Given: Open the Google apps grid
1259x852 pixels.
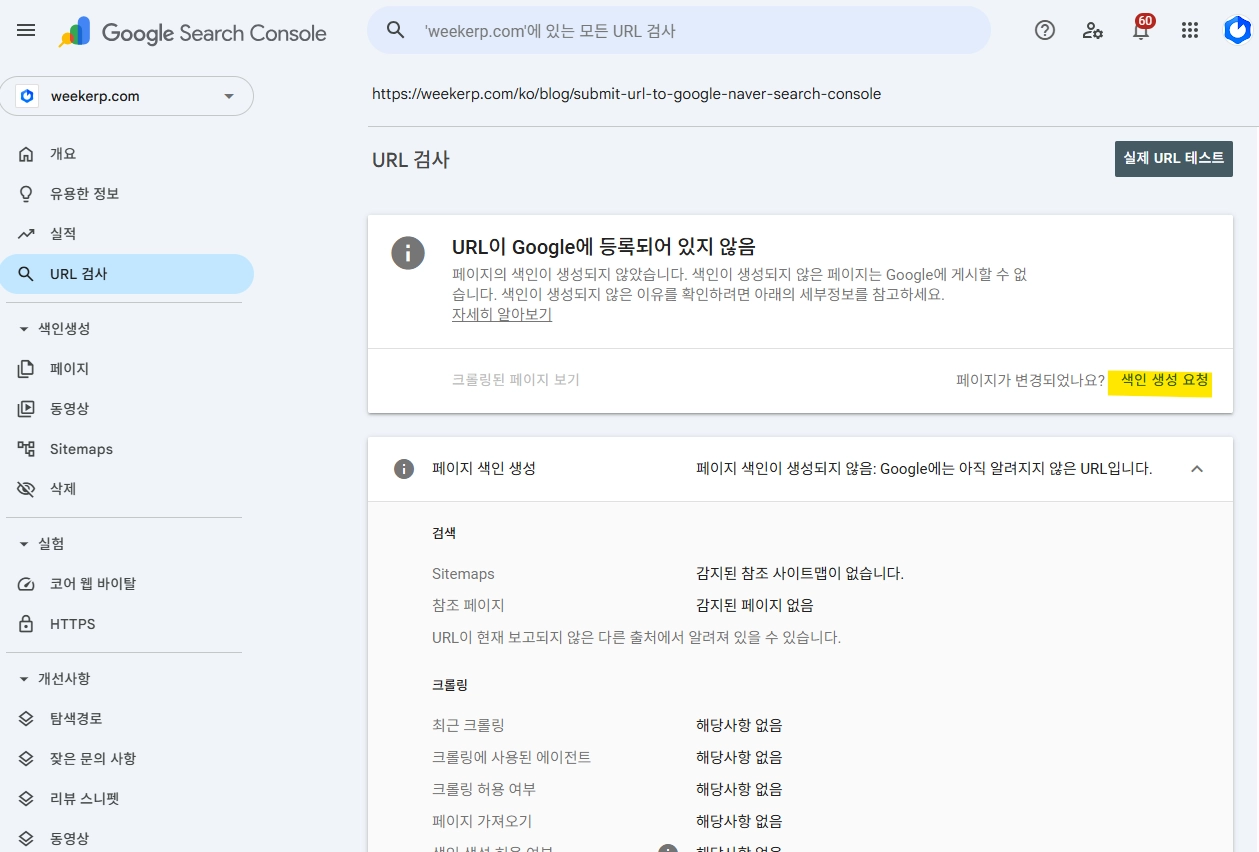Looking at the screenshot, I should tap(1189, 30).
